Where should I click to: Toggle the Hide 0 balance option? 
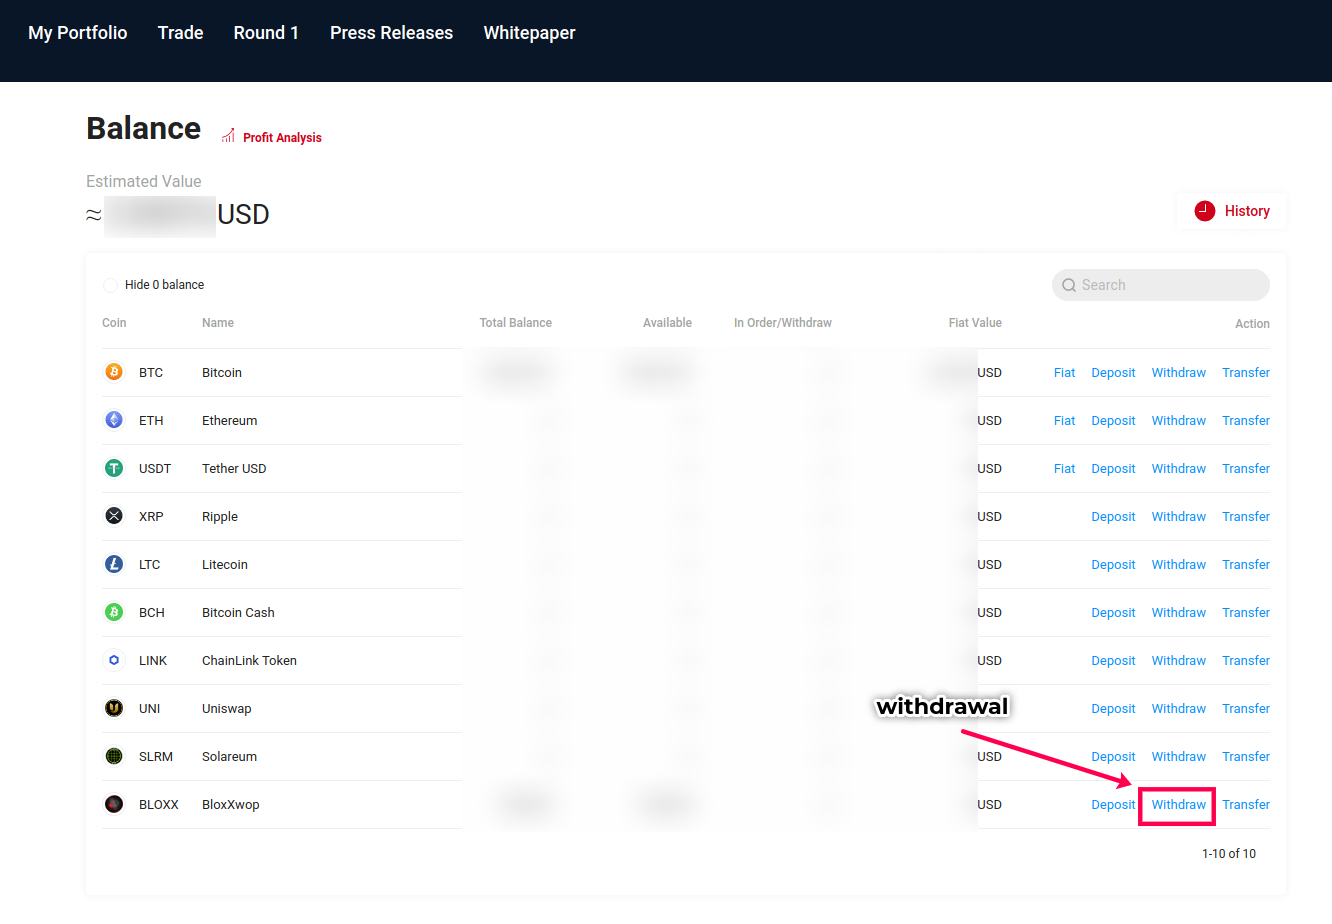click(x=110, y=285)
